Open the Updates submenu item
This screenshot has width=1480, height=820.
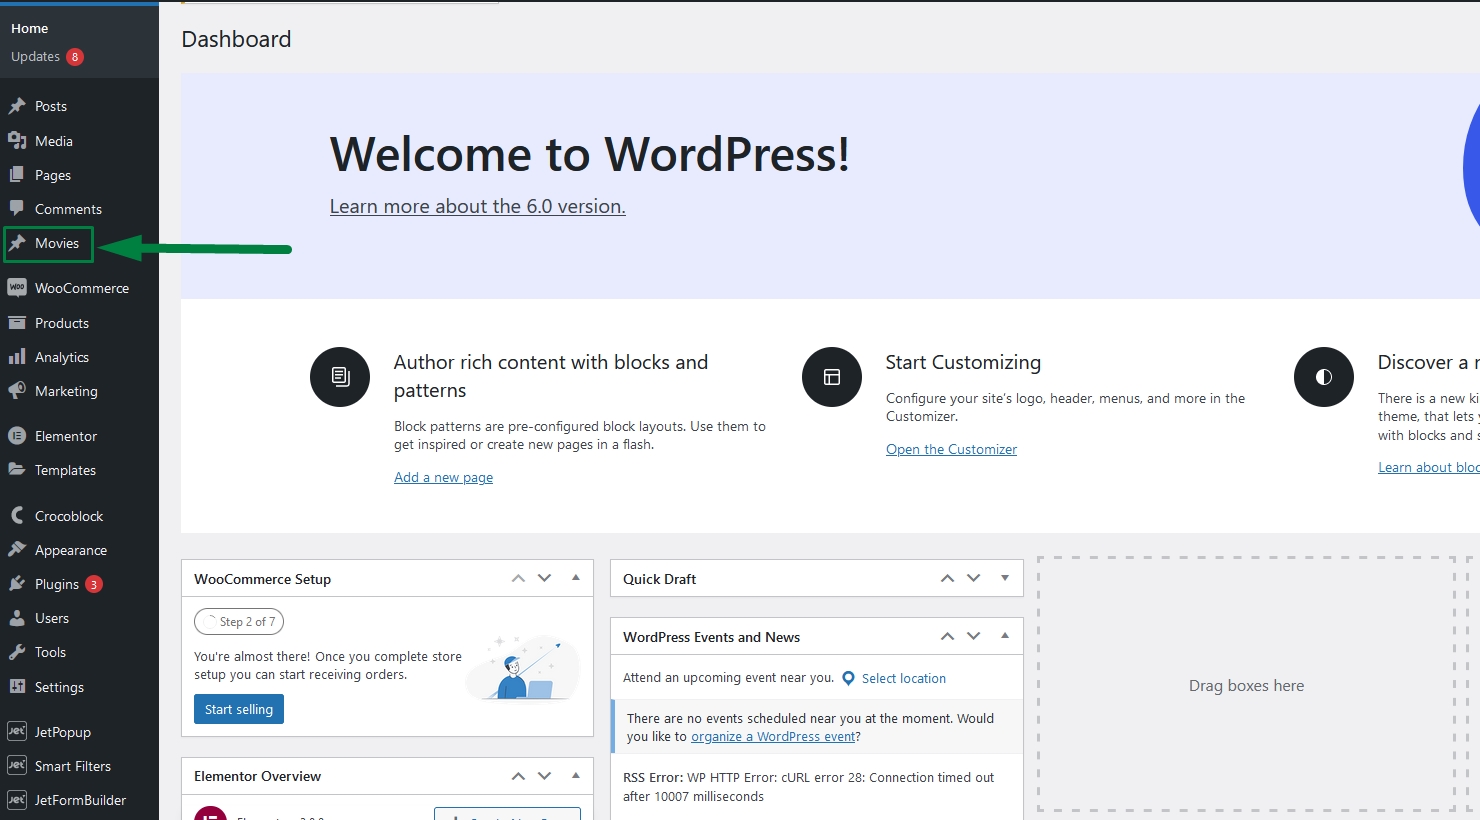tap(35, 56)
